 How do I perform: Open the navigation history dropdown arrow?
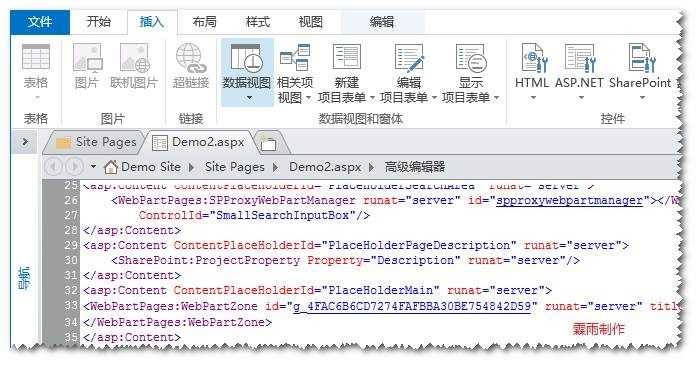click(x=93, y=166)
